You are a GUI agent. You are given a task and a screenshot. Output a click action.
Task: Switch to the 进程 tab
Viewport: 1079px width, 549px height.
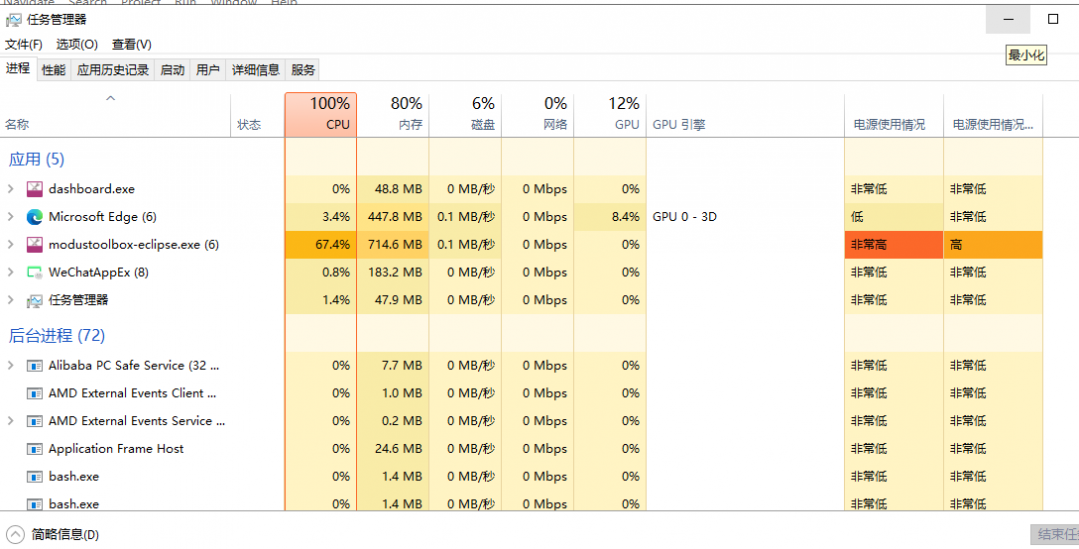click(18, 68)
